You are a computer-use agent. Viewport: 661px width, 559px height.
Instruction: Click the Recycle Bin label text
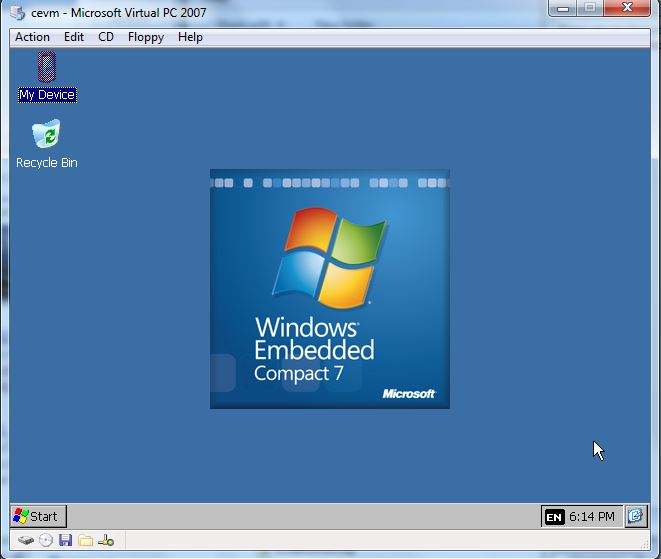coord(47,163)
